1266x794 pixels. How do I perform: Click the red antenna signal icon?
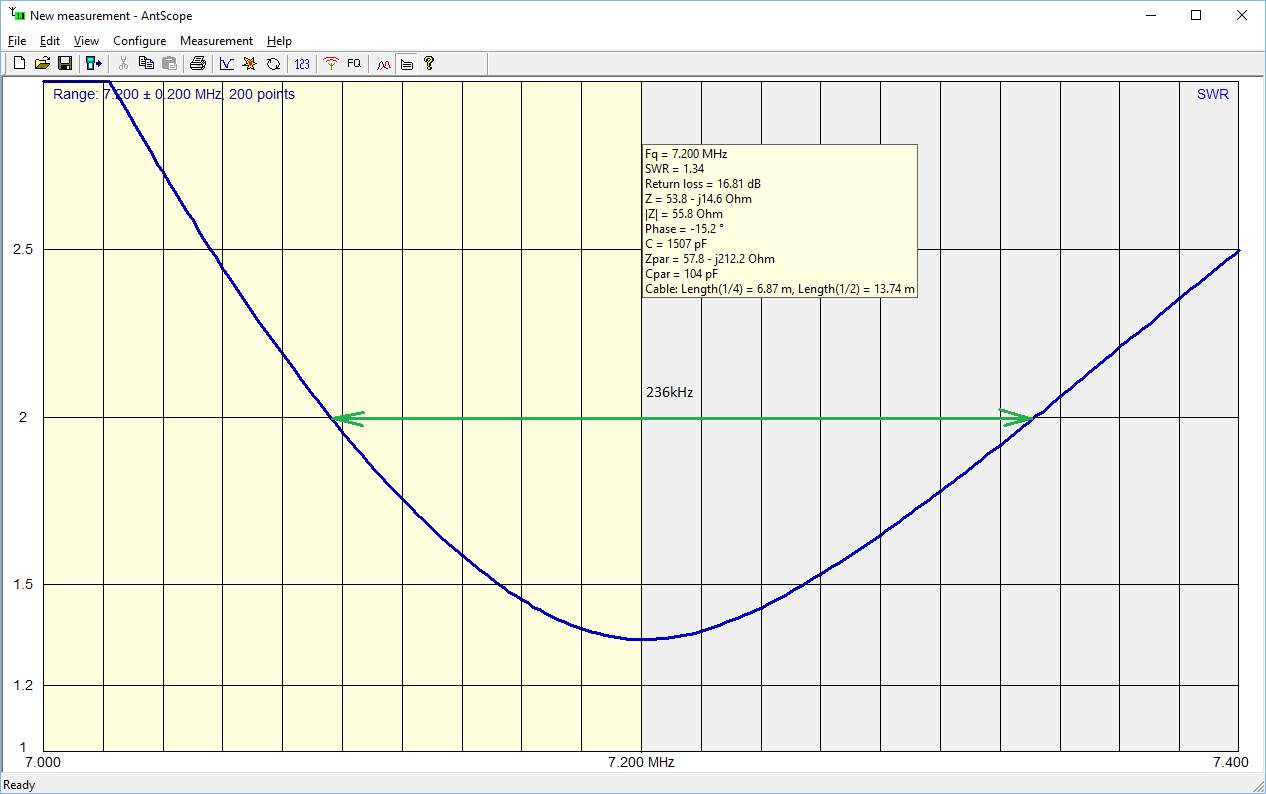[x=331, y=64]
